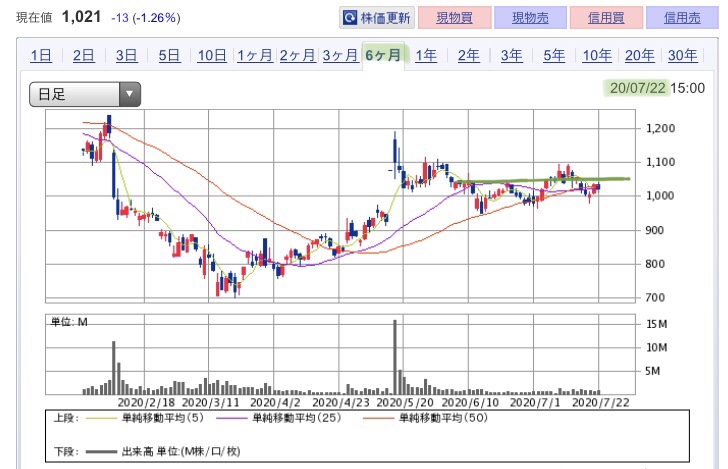728x469 pixels.
Task: Click the 現物買 button
Action: coord(455,18)
